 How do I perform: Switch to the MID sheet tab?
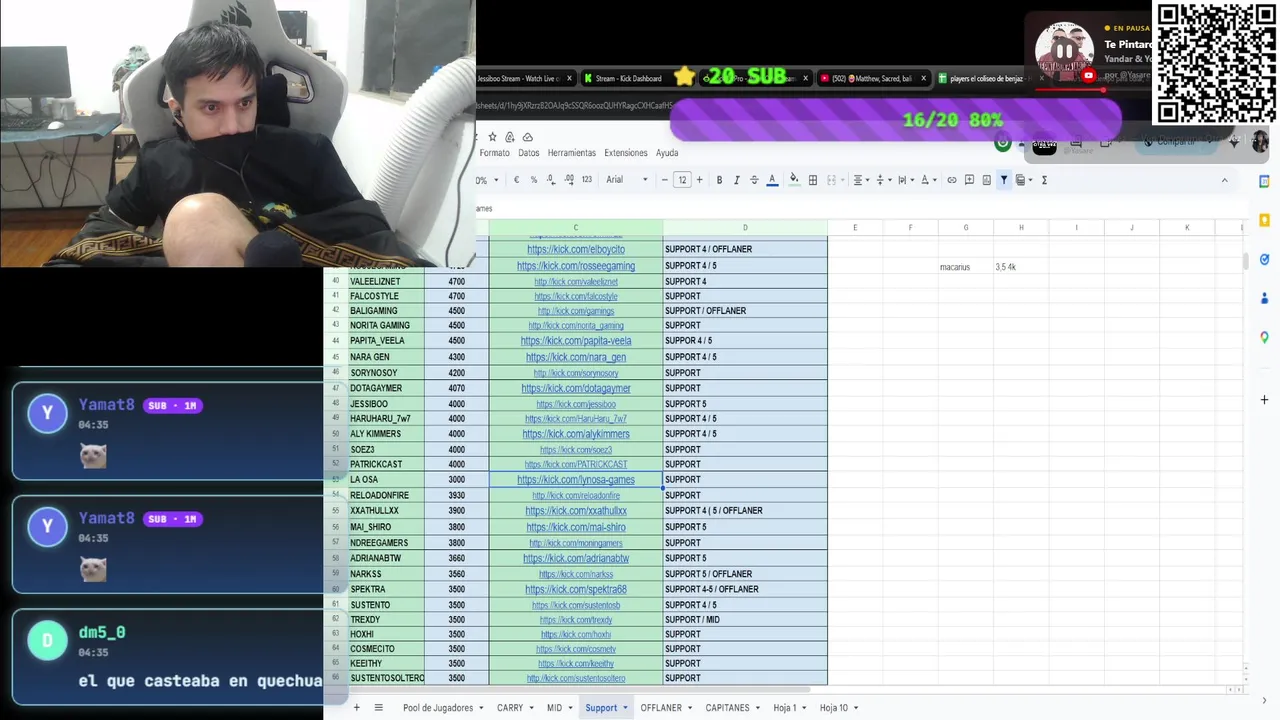click(x=554, y=708)
